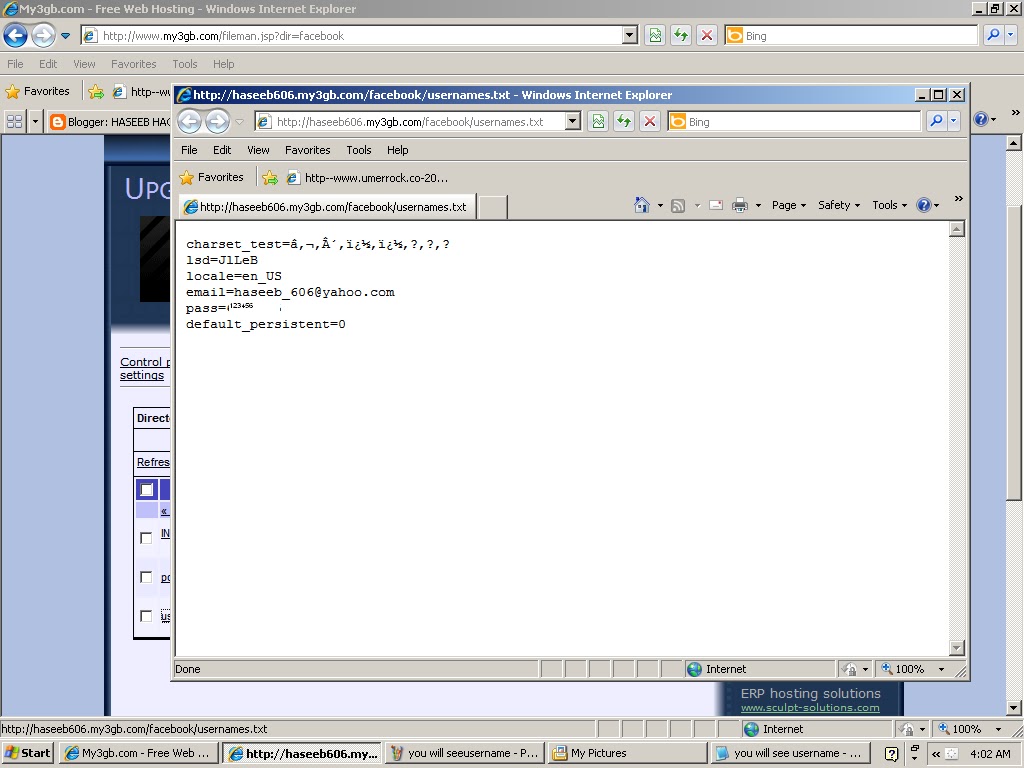Viewport: 1024px width, 768px height.
Task: Open www.sculpt-solutions.com ad link
Action: 810,708
